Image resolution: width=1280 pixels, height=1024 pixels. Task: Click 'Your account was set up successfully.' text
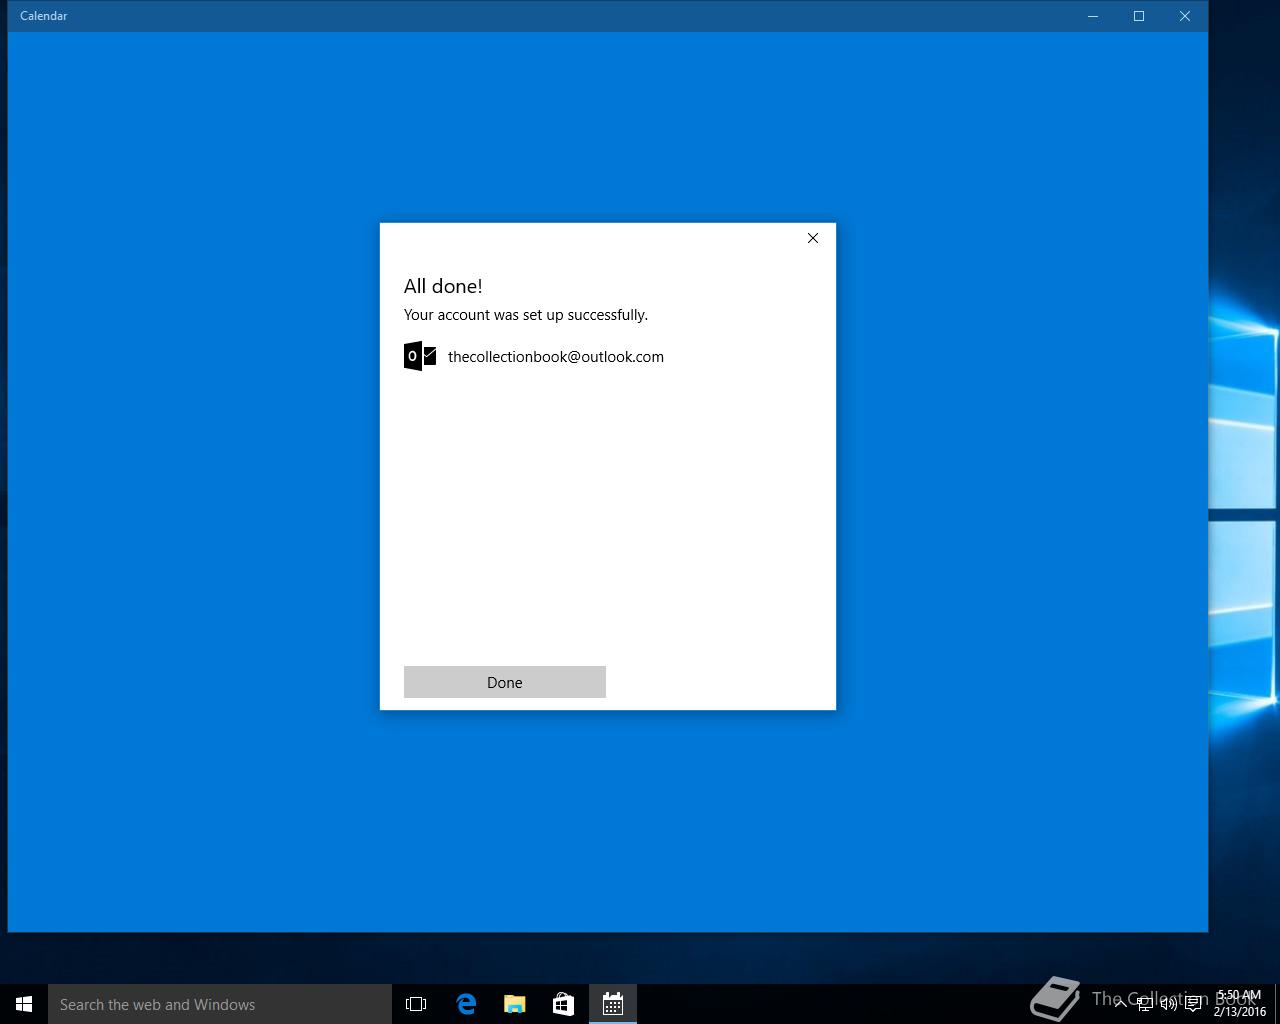point(526,315)
